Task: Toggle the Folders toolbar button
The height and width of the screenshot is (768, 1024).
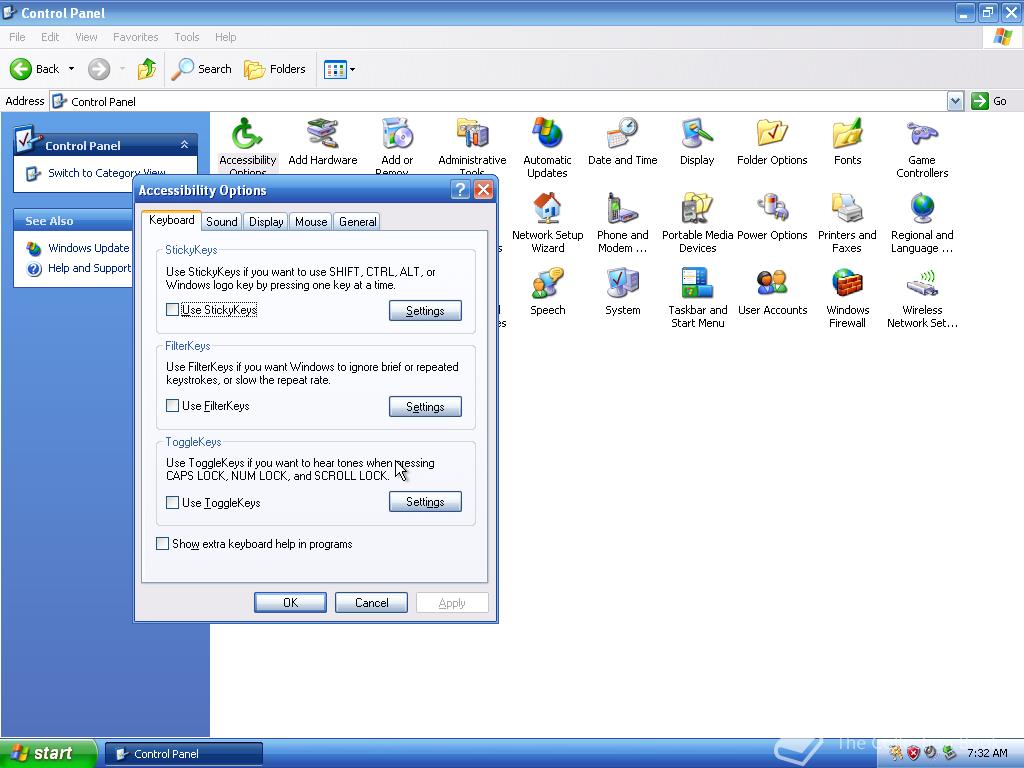Action: 274,69
